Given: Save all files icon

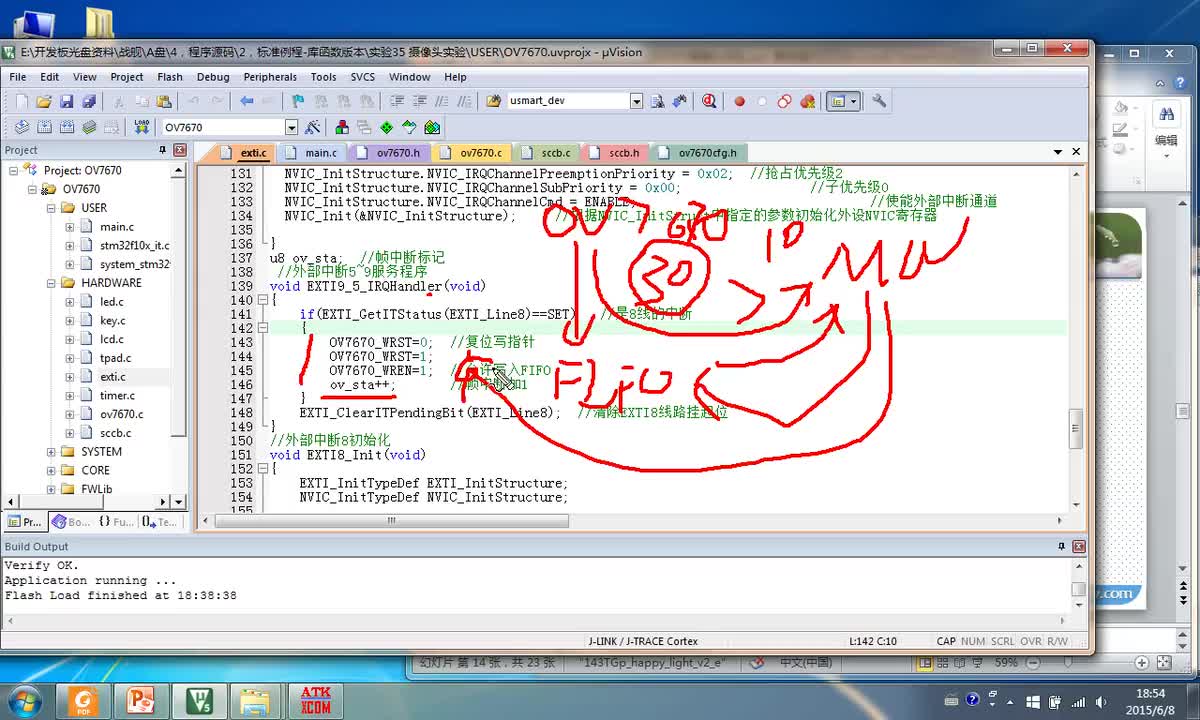Looking at the screenshot, I should click(x=88, y=101).
